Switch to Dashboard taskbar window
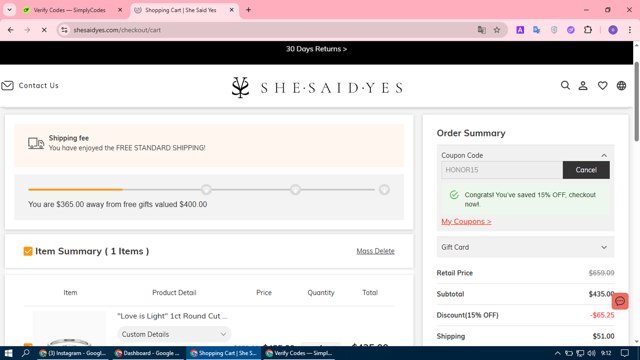This screenshot has width=640, height=360. (148, 353)
